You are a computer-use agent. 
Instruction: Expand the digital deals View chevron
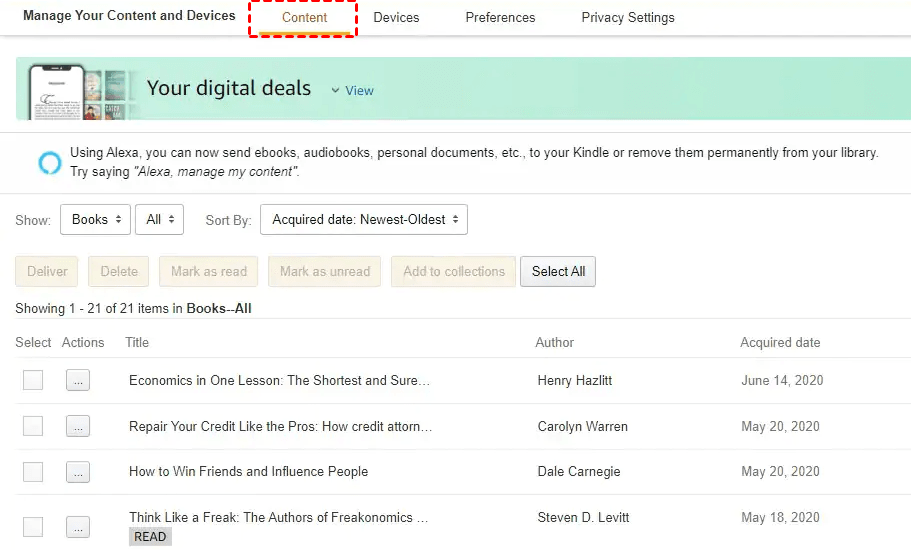(336, 90)
